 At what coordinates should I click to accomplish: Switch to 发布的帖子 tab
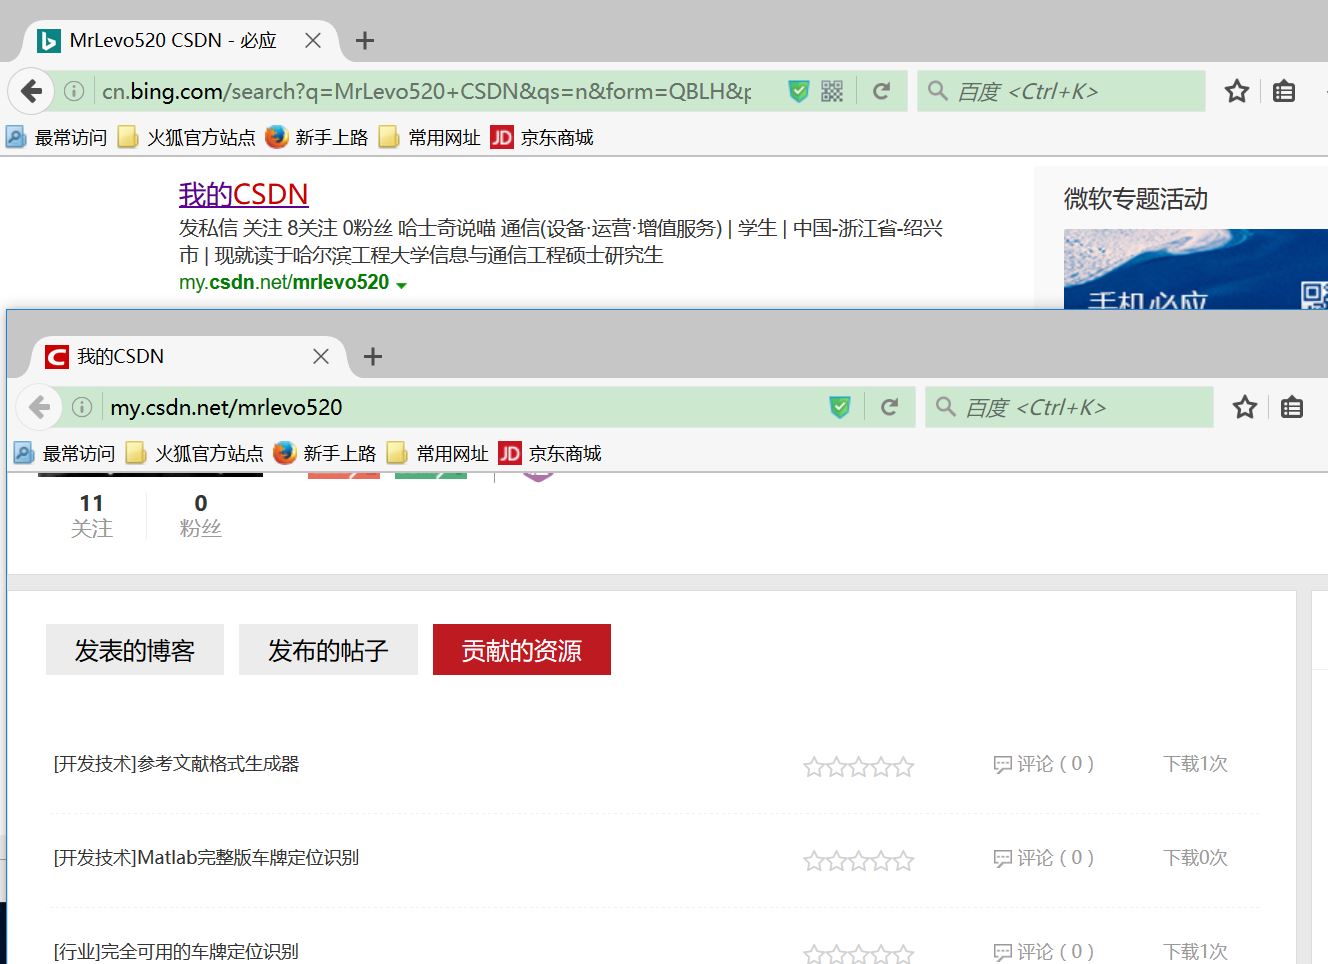[328, 650]
